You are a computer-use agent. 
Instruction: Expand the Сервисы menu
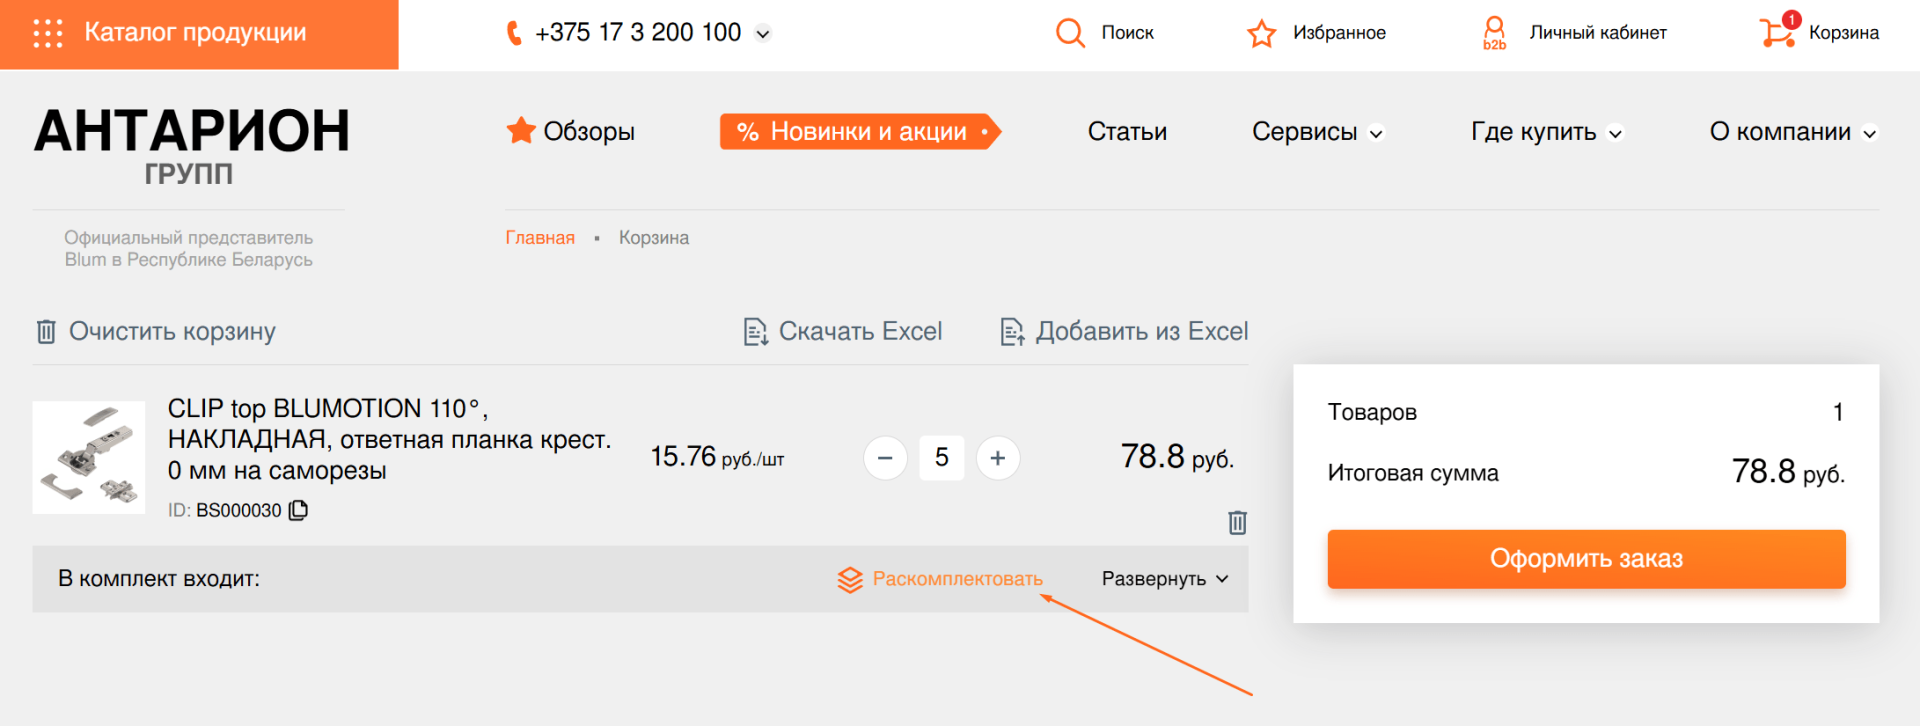1318,132
